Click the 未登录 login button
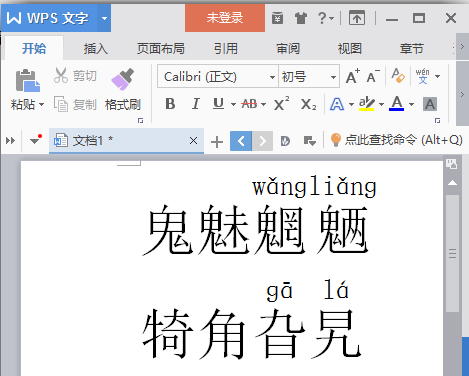 pyautogui.click(x=225, y=18)
